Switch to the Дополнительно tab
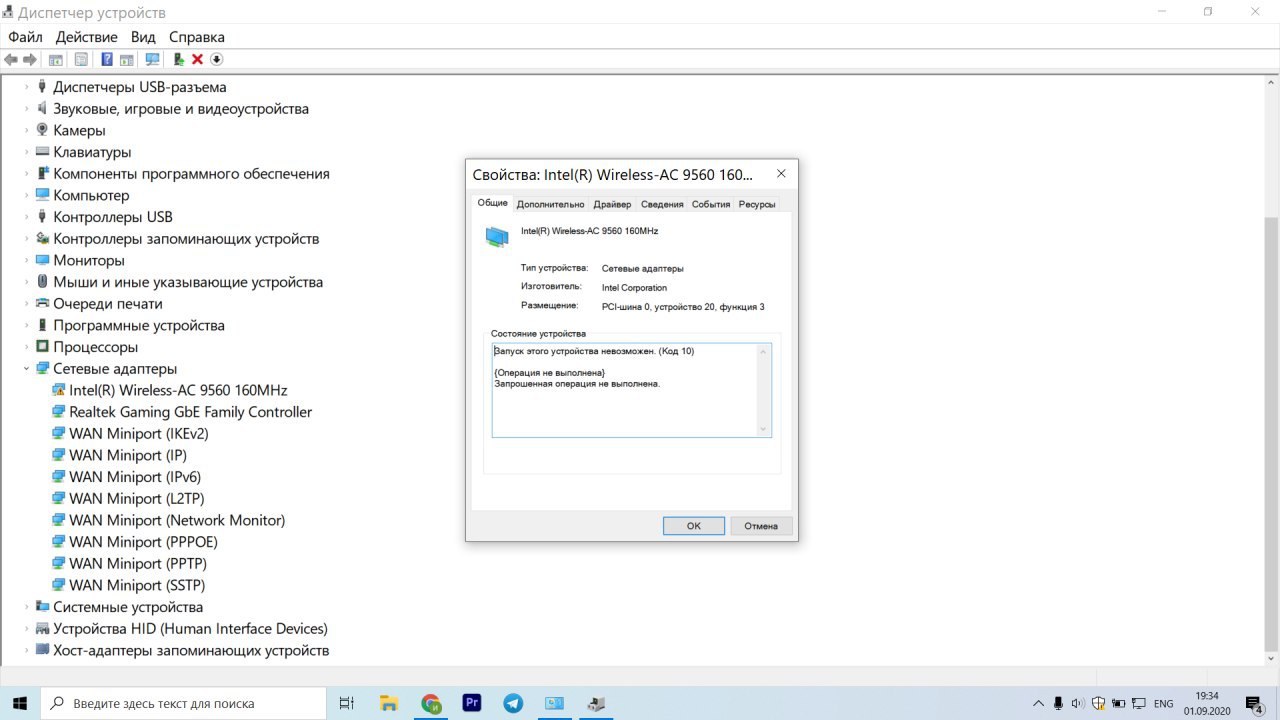Screen dimensions: 1280x720 point(551,204)
